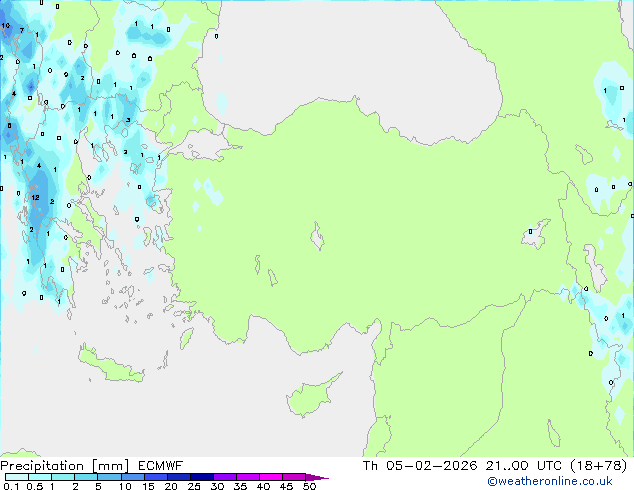The image size is (634, 490).
Task: Click the over-50 mm legend arrow tip
Action: click(x=317, y=477)
